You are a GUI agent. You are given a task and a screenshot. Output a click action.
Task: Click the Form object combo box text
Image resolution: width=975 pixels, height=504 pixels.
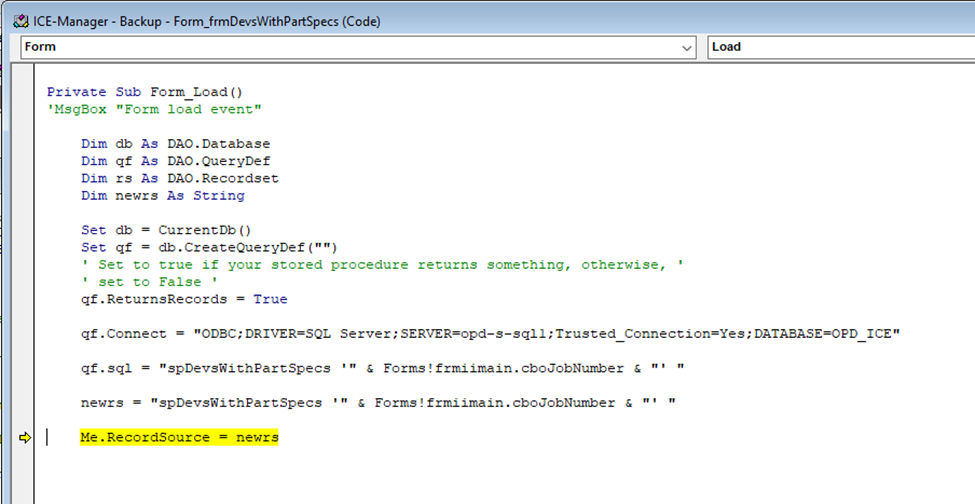pyautogui.click(x=40, y=47)
